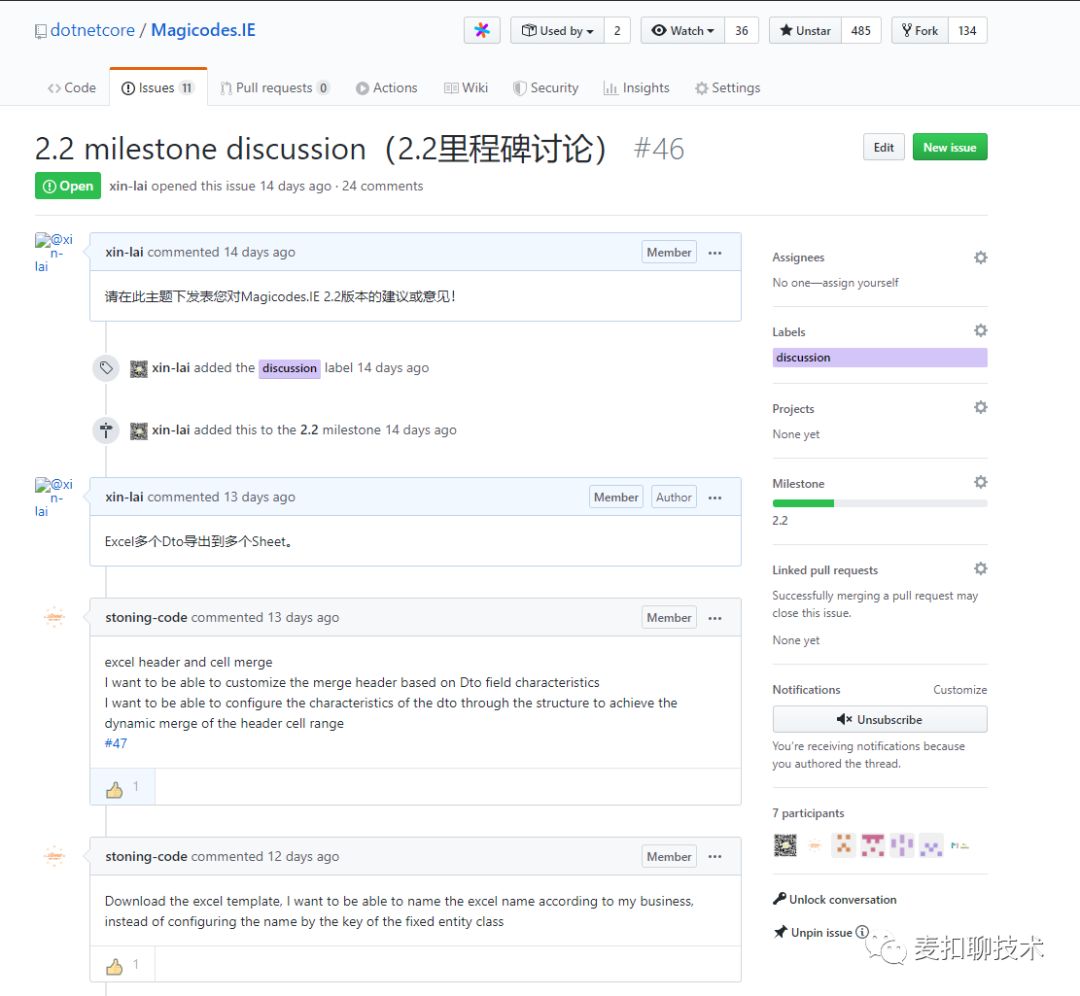Open the Milestone gear settings
The width and height of the screenshot is (1080, 996).
(980, 482)
